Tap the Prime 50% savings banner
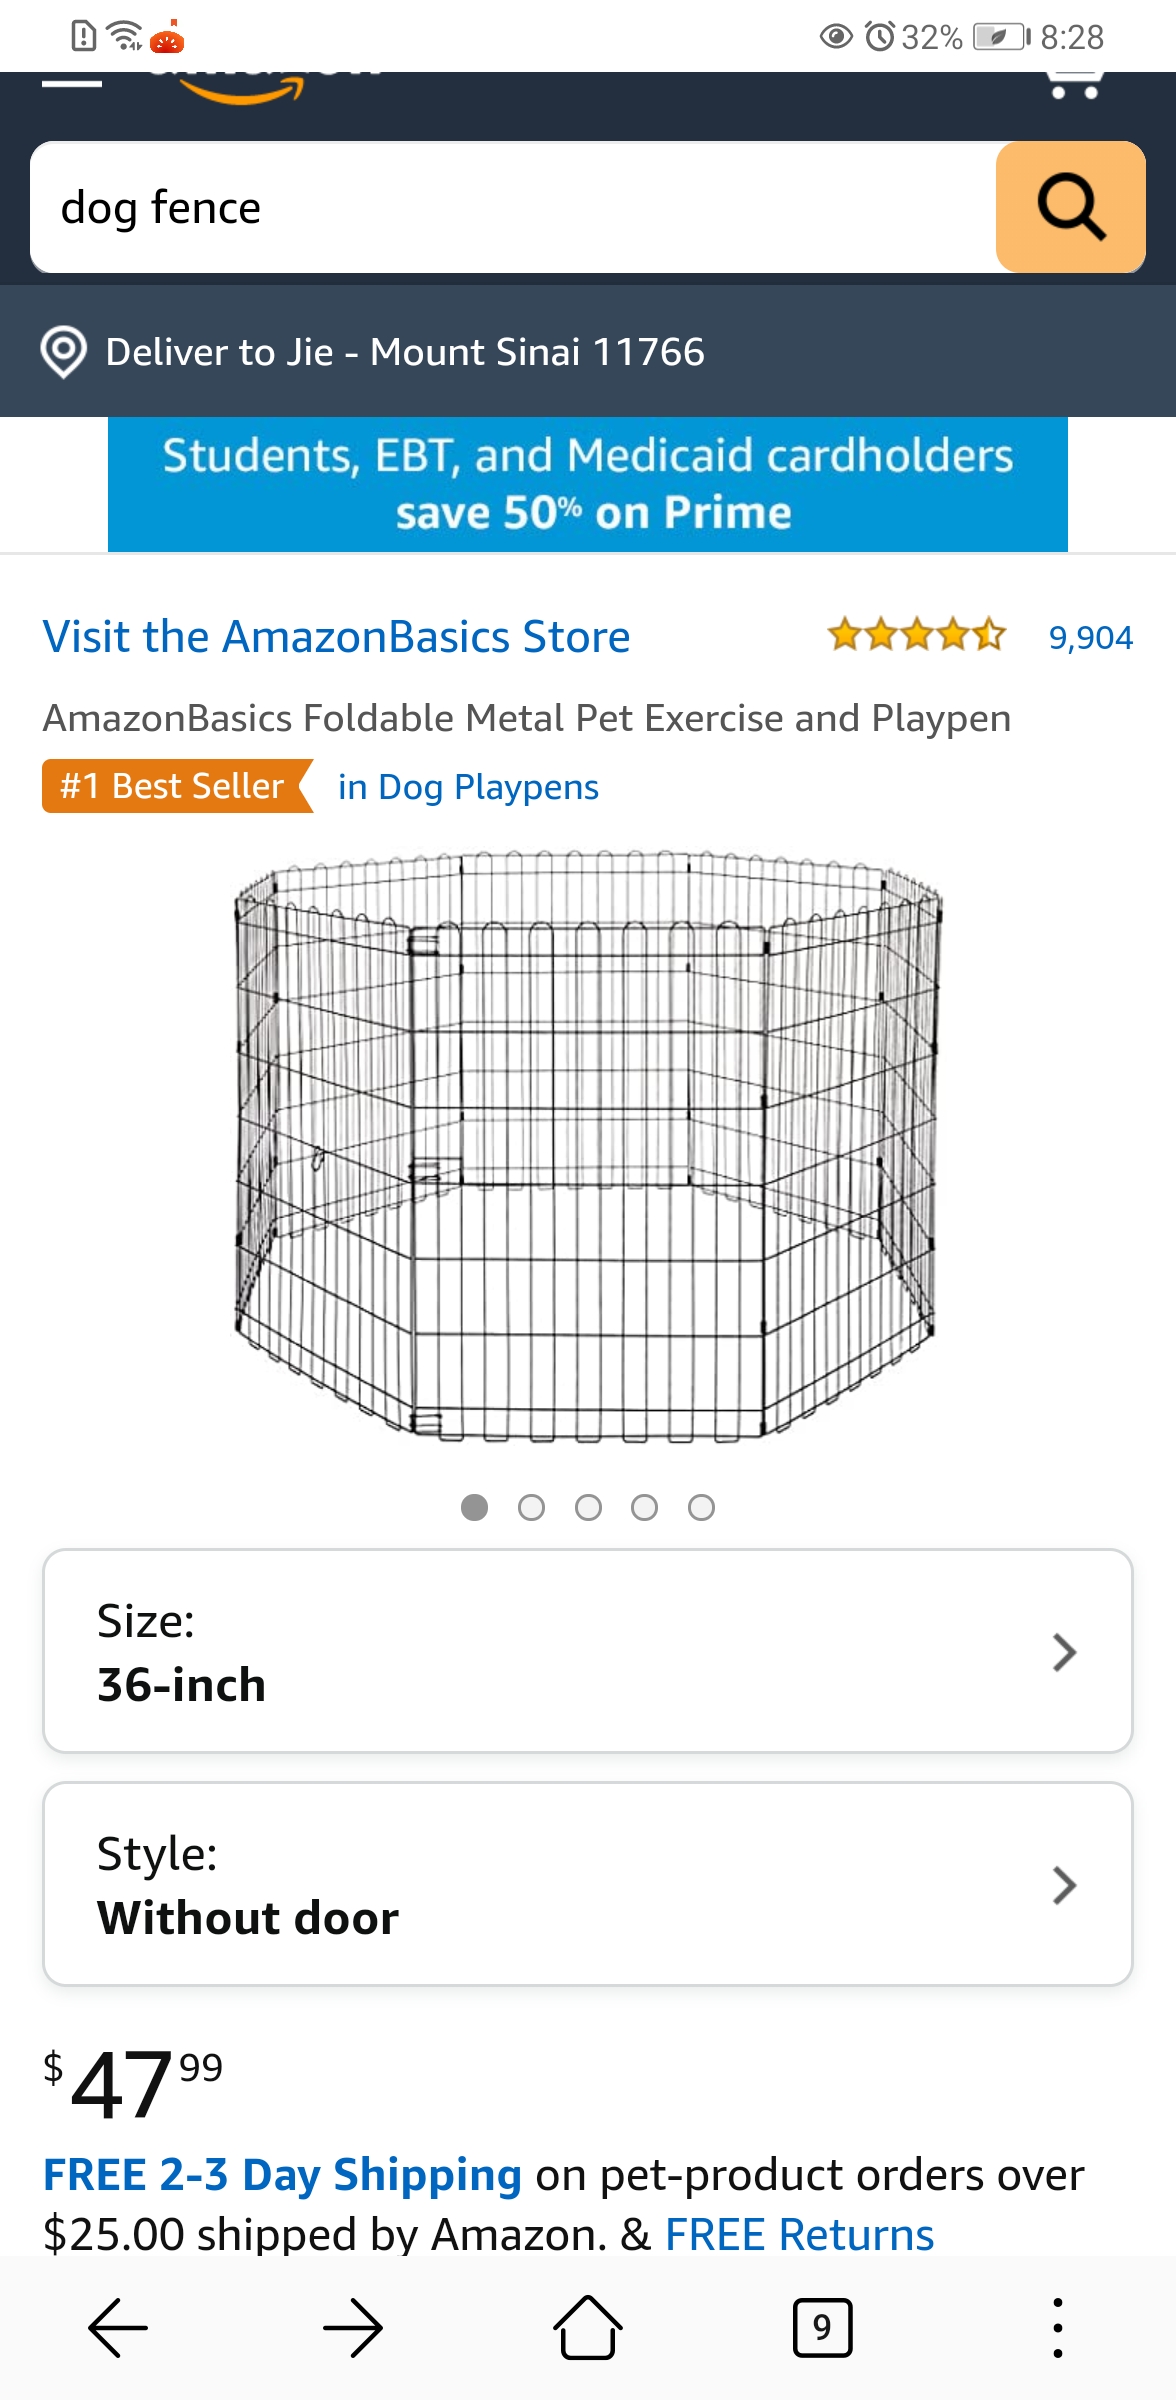 tap(588, 484)
